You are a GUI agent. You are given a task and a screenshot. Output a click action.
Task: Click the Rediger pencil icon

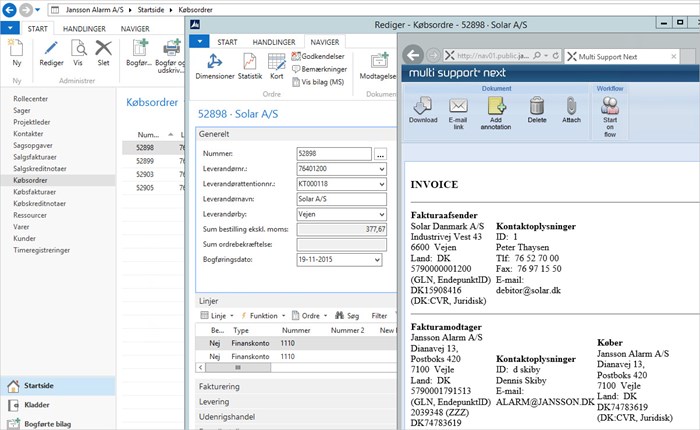point(51,48)
